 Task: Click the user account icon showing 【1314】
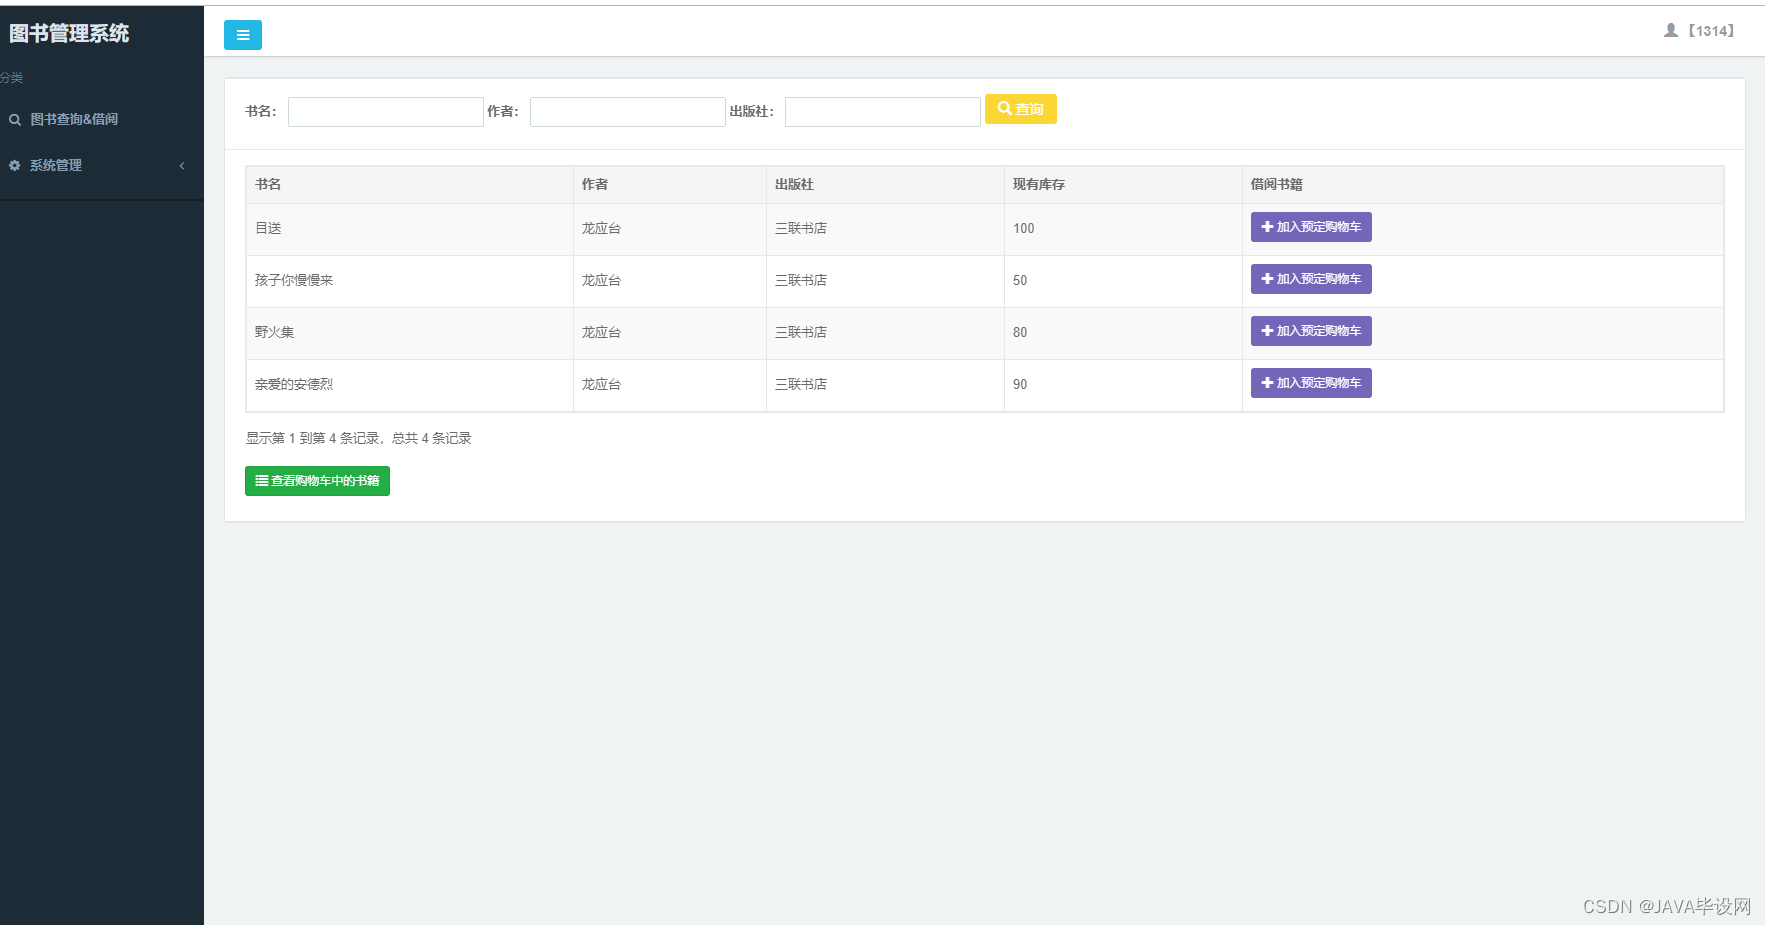pos(1670,30)
